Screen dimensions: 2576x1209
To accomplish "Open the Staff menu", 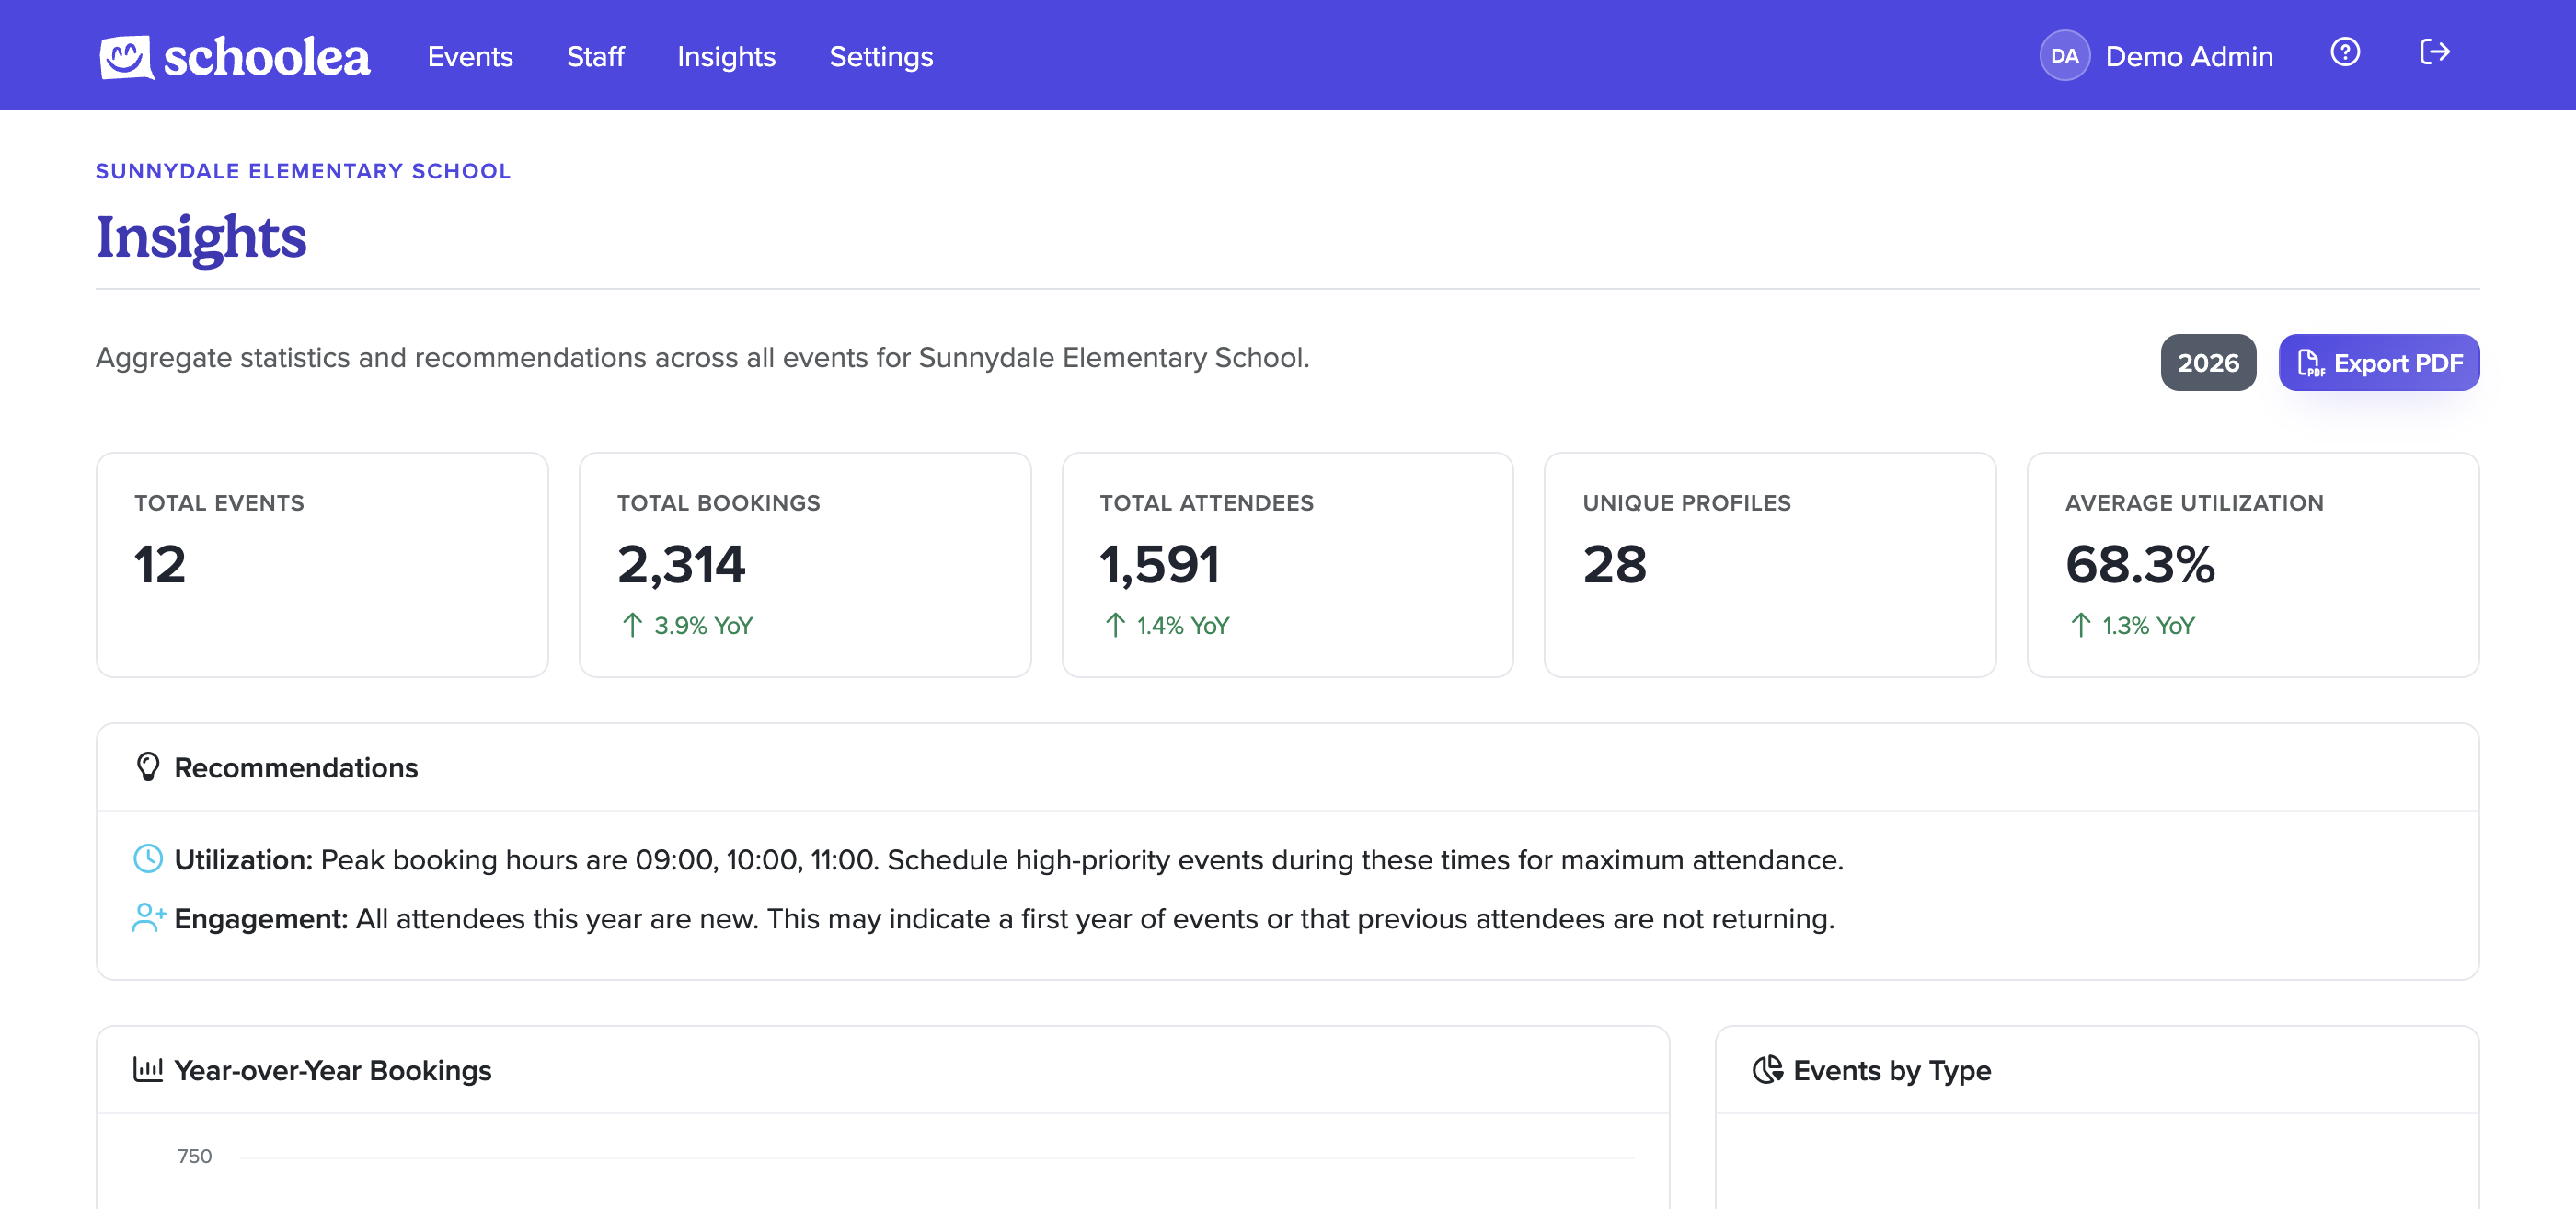I will [x=595, y=57].
